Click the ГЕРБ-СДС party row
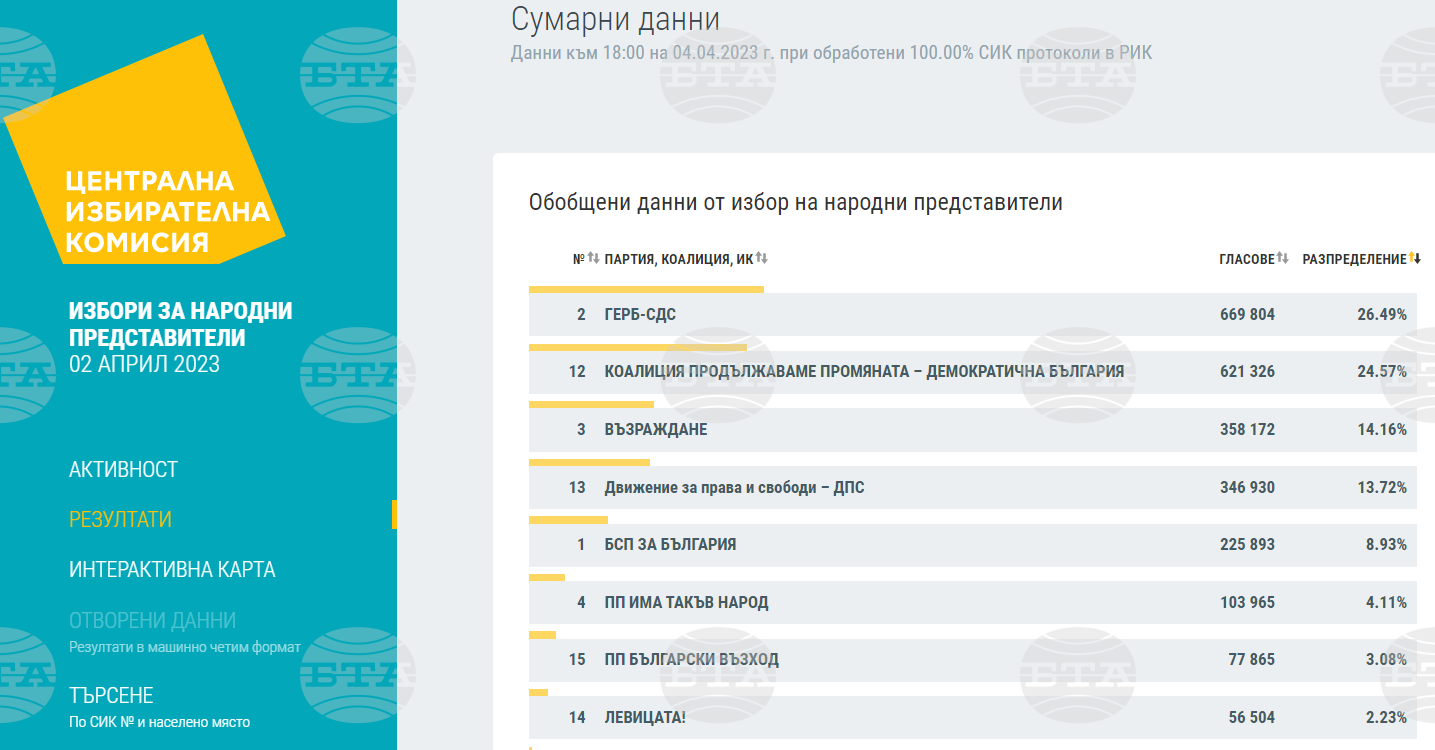The width and height of the screenshot is (1435, 750). click(640, 314)
